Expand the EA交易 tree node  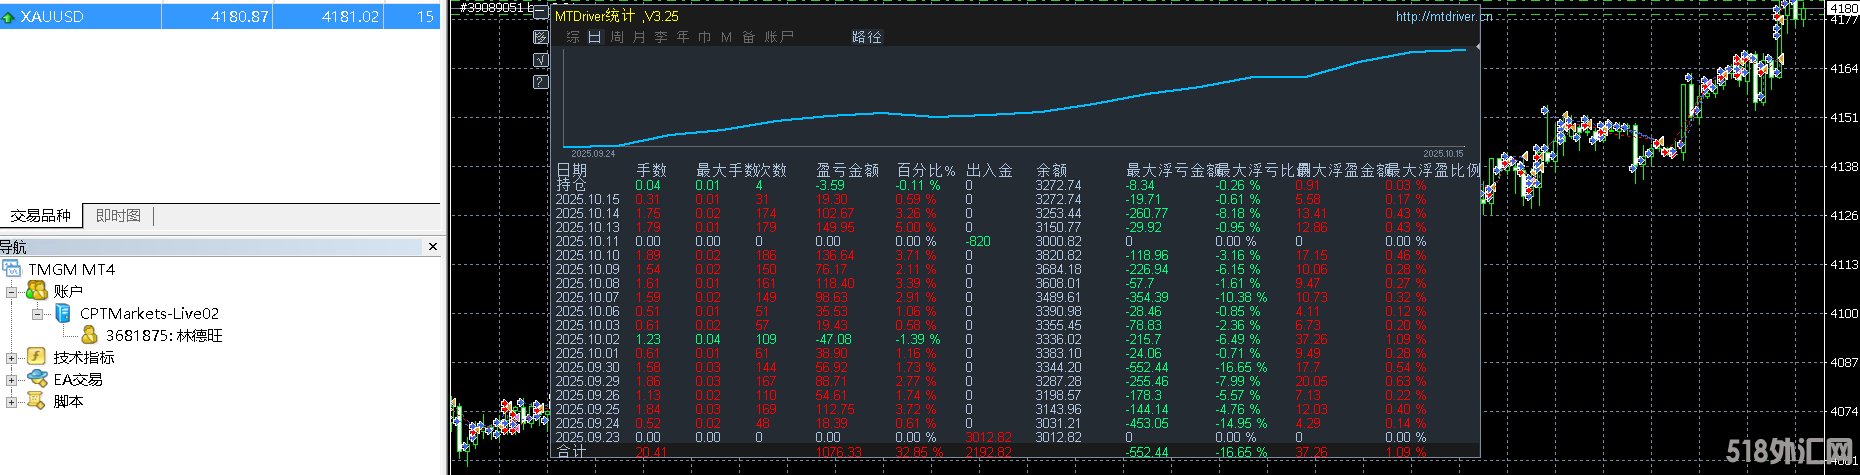(x=12, y=380)
